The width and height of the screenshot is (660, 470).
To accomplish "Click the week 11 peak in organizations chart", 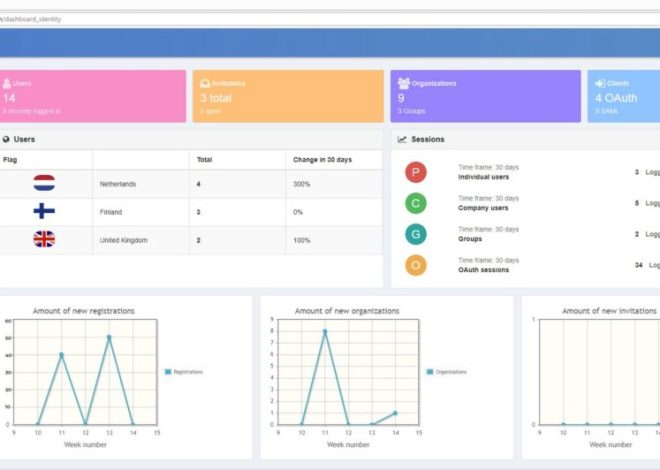I will (325, 332).
